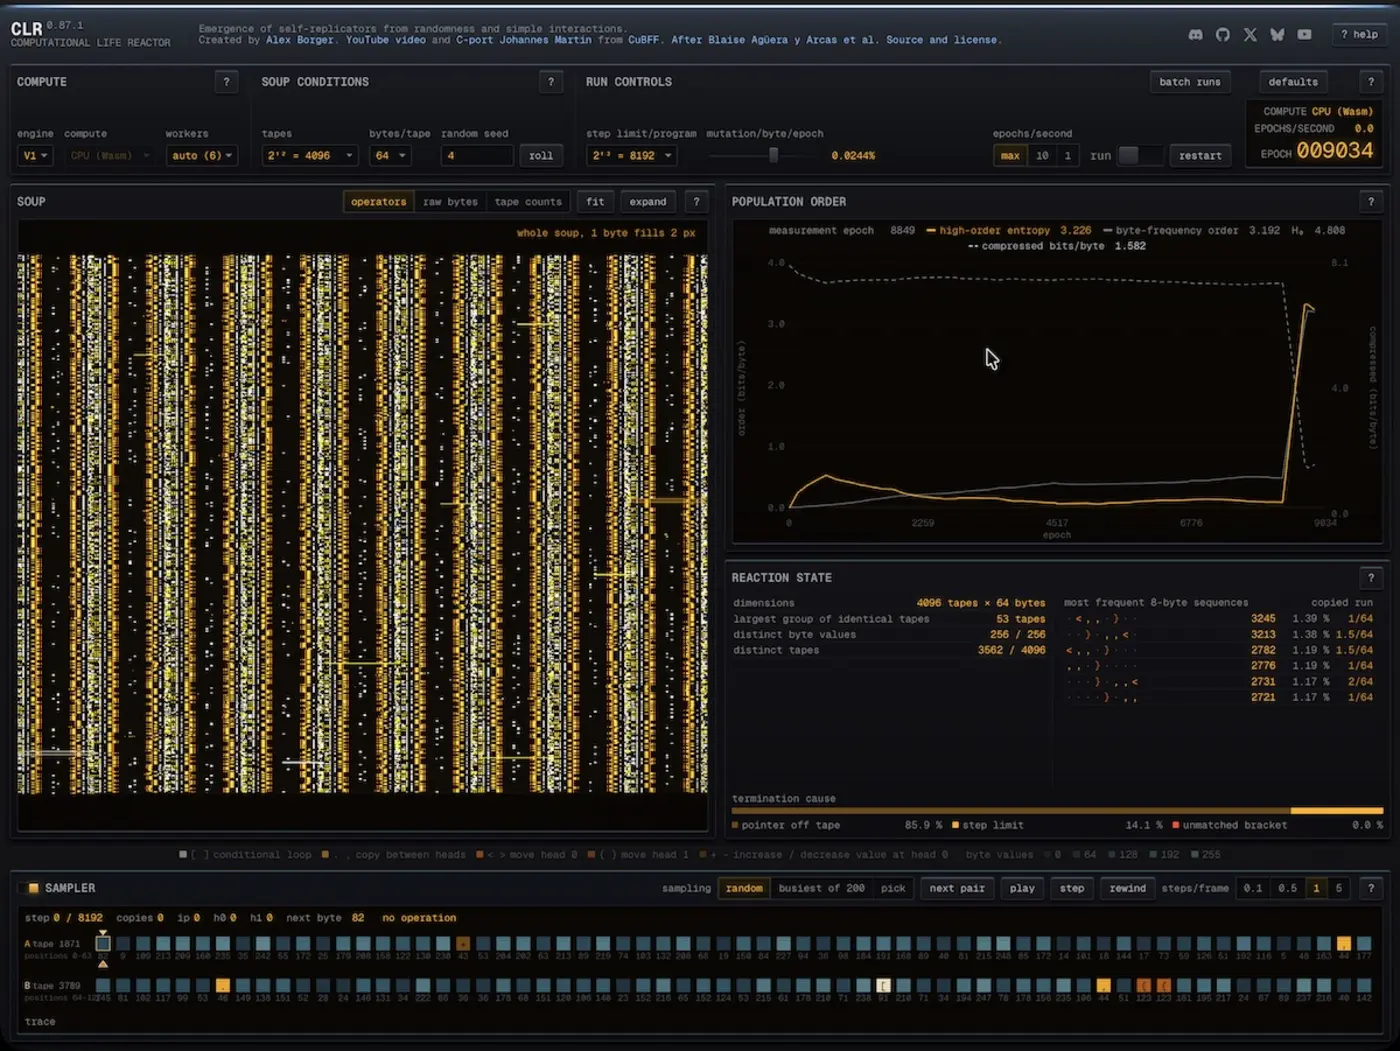Set steps/frame to 1
This screenshot has height=1051, width=1400.
coord(1316,888)
